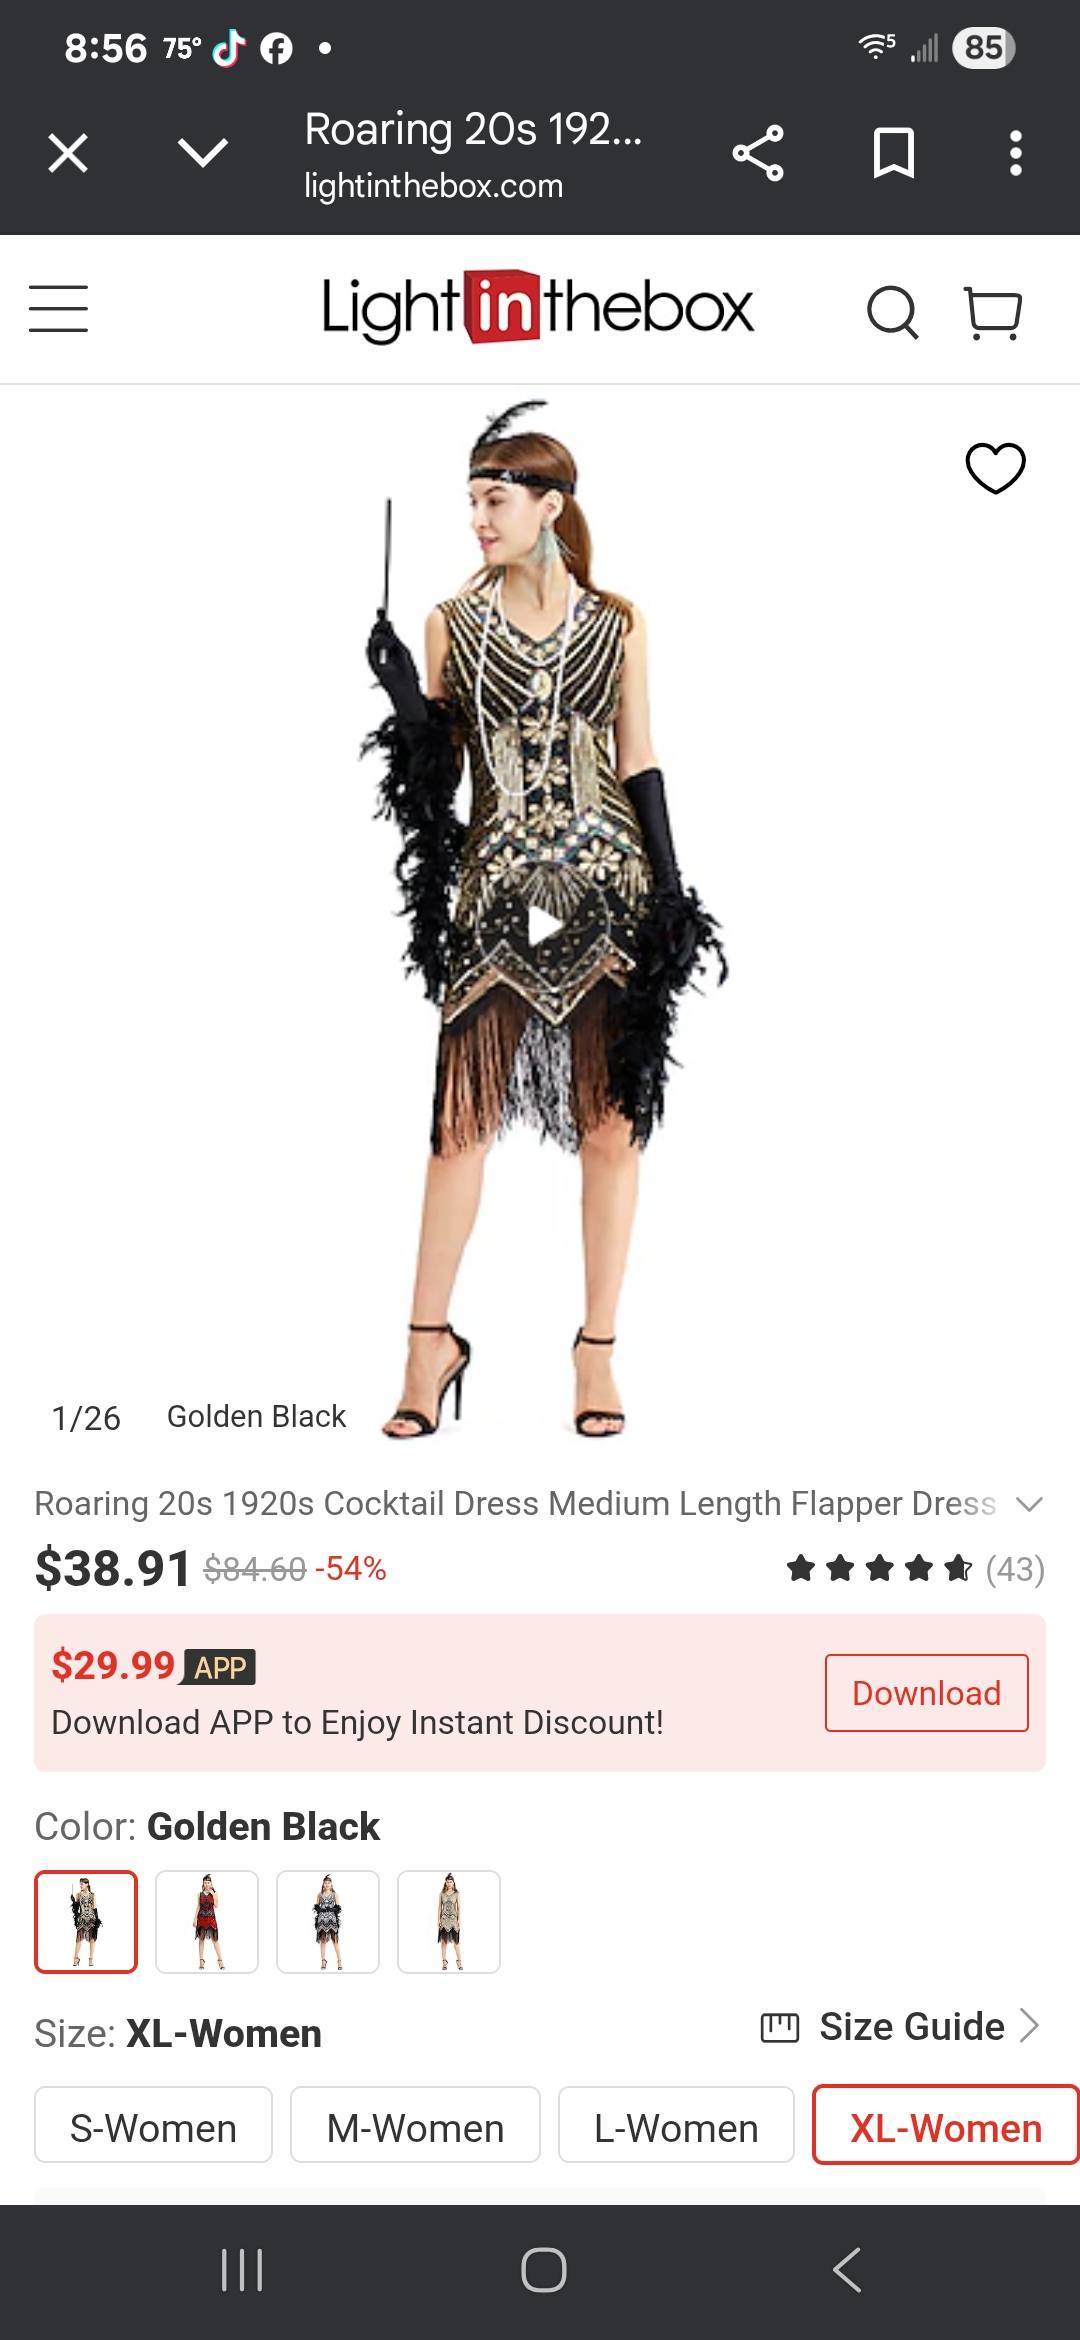Download the app for discount

coord(926,1693)
